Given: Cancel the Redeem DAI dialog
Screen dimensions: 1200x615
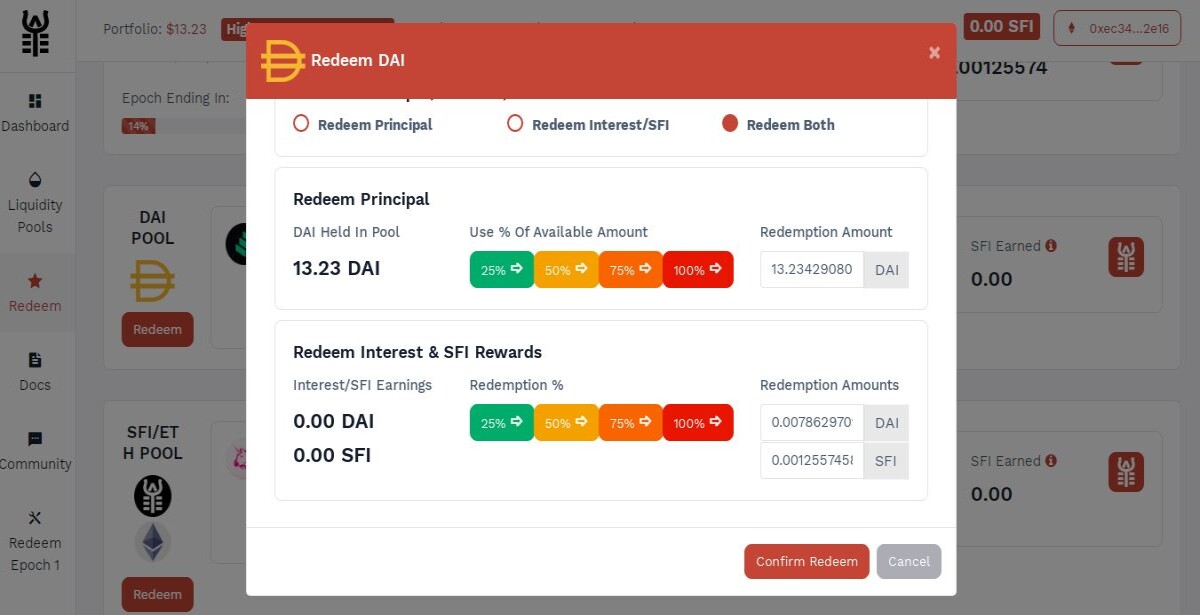Looking at the screenshot, I should [909, 561].
